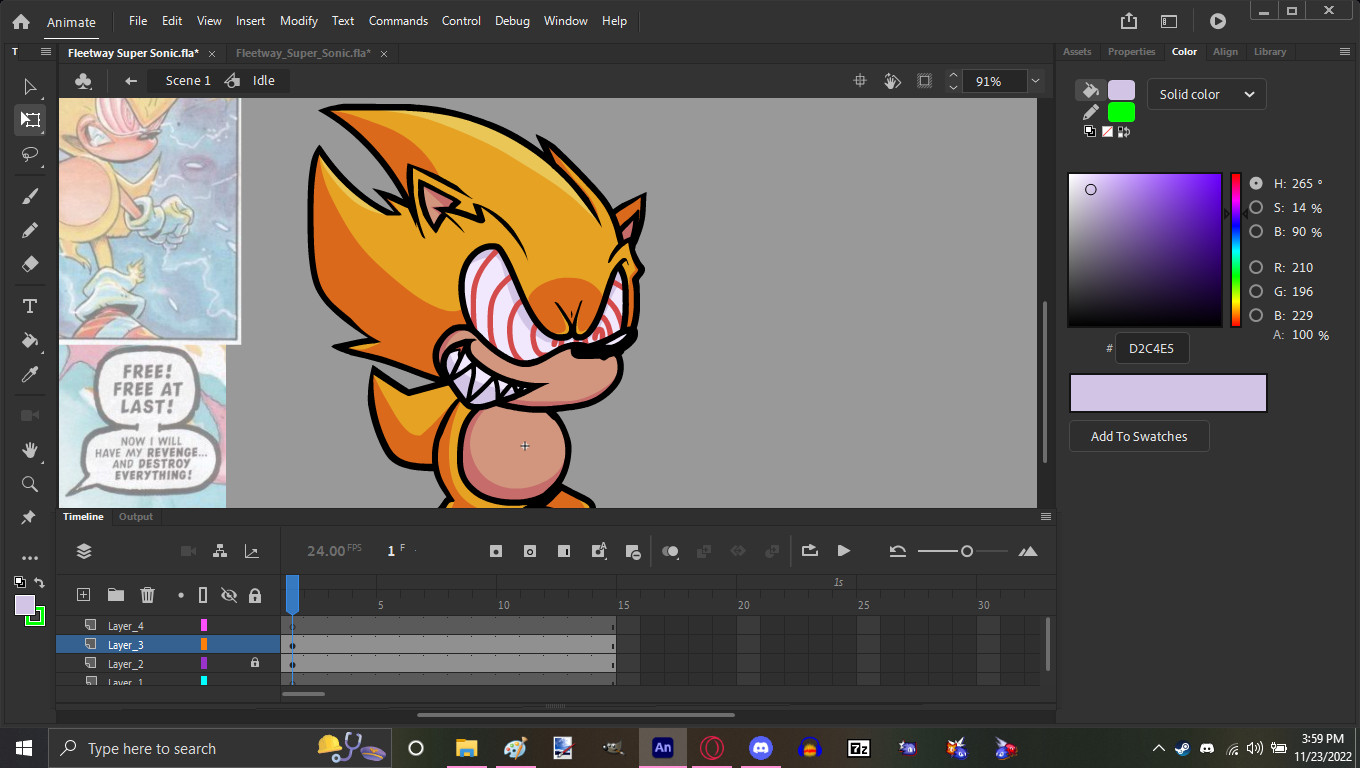1360x768 pixels.
Task: Click the hex color D2C4E5 field
Action: click(1152, 348)
